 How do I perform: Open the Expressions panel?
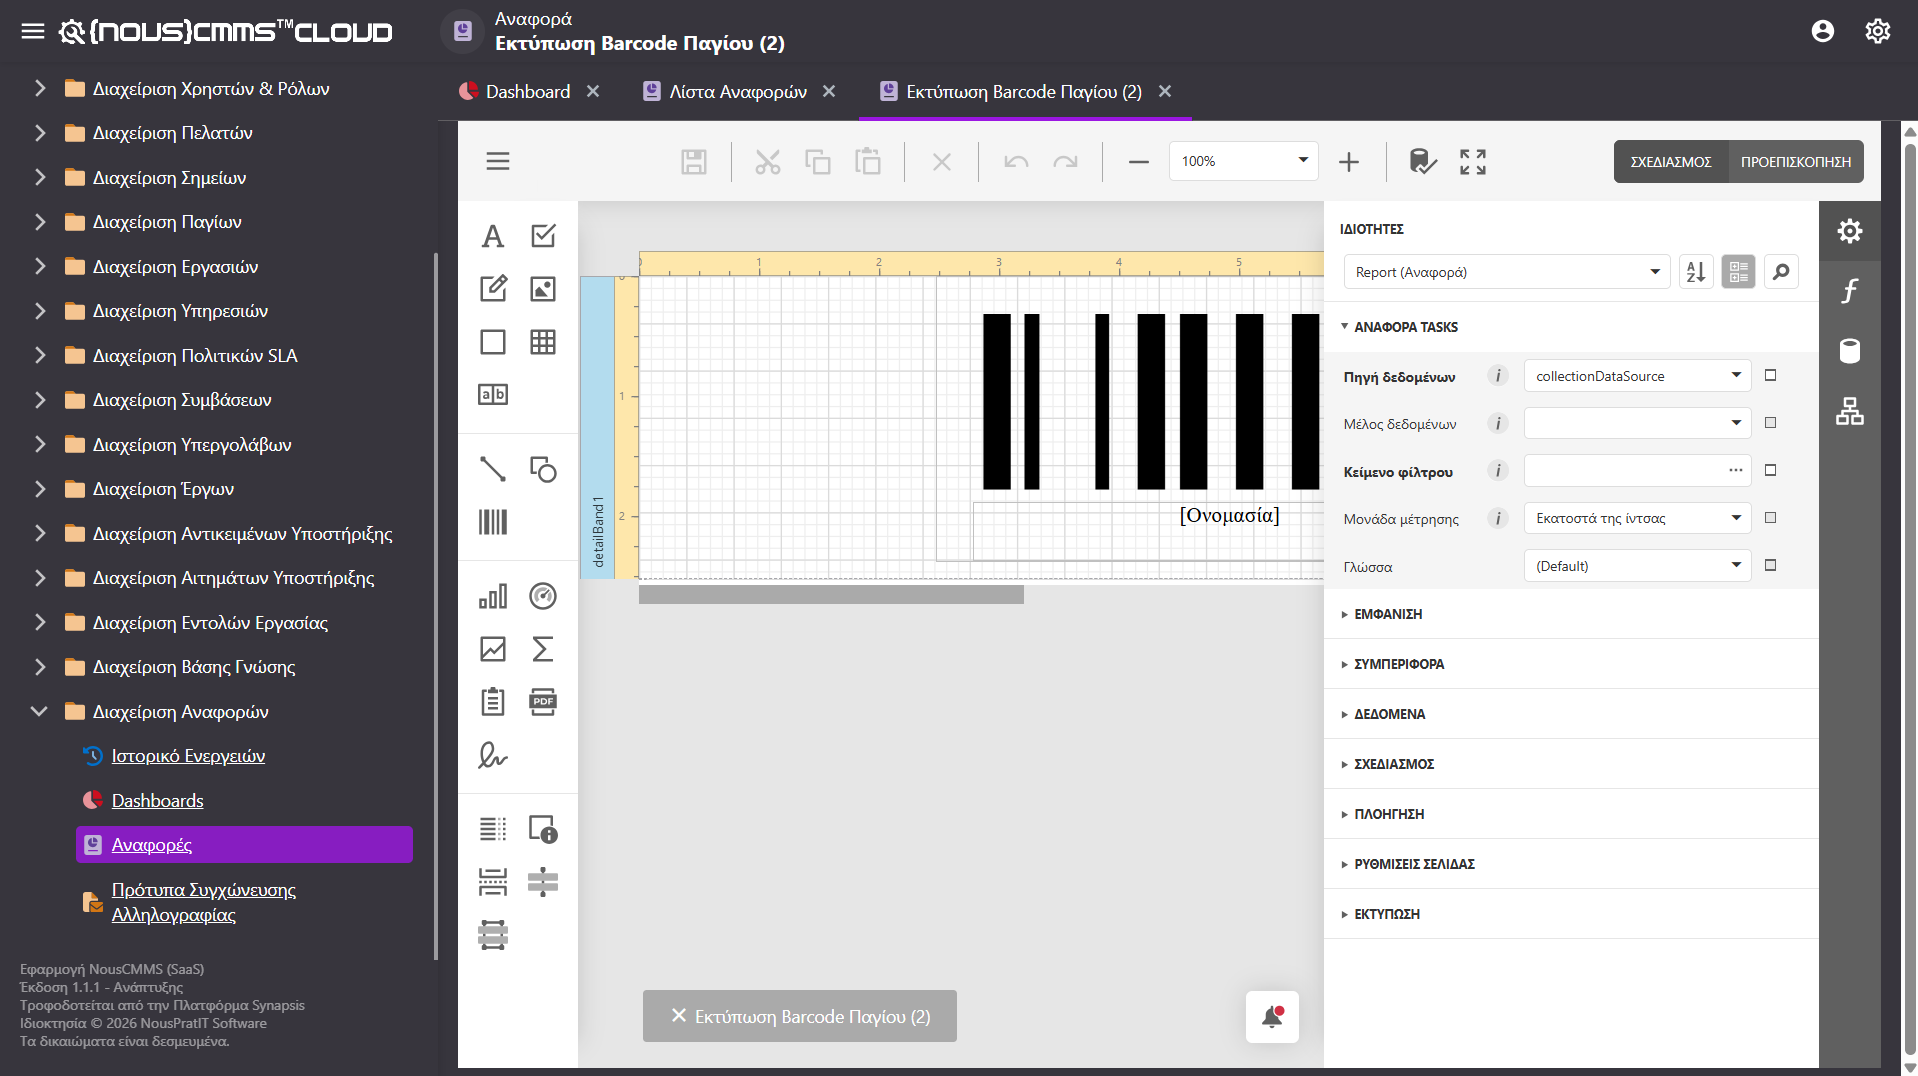[1849, 291]
